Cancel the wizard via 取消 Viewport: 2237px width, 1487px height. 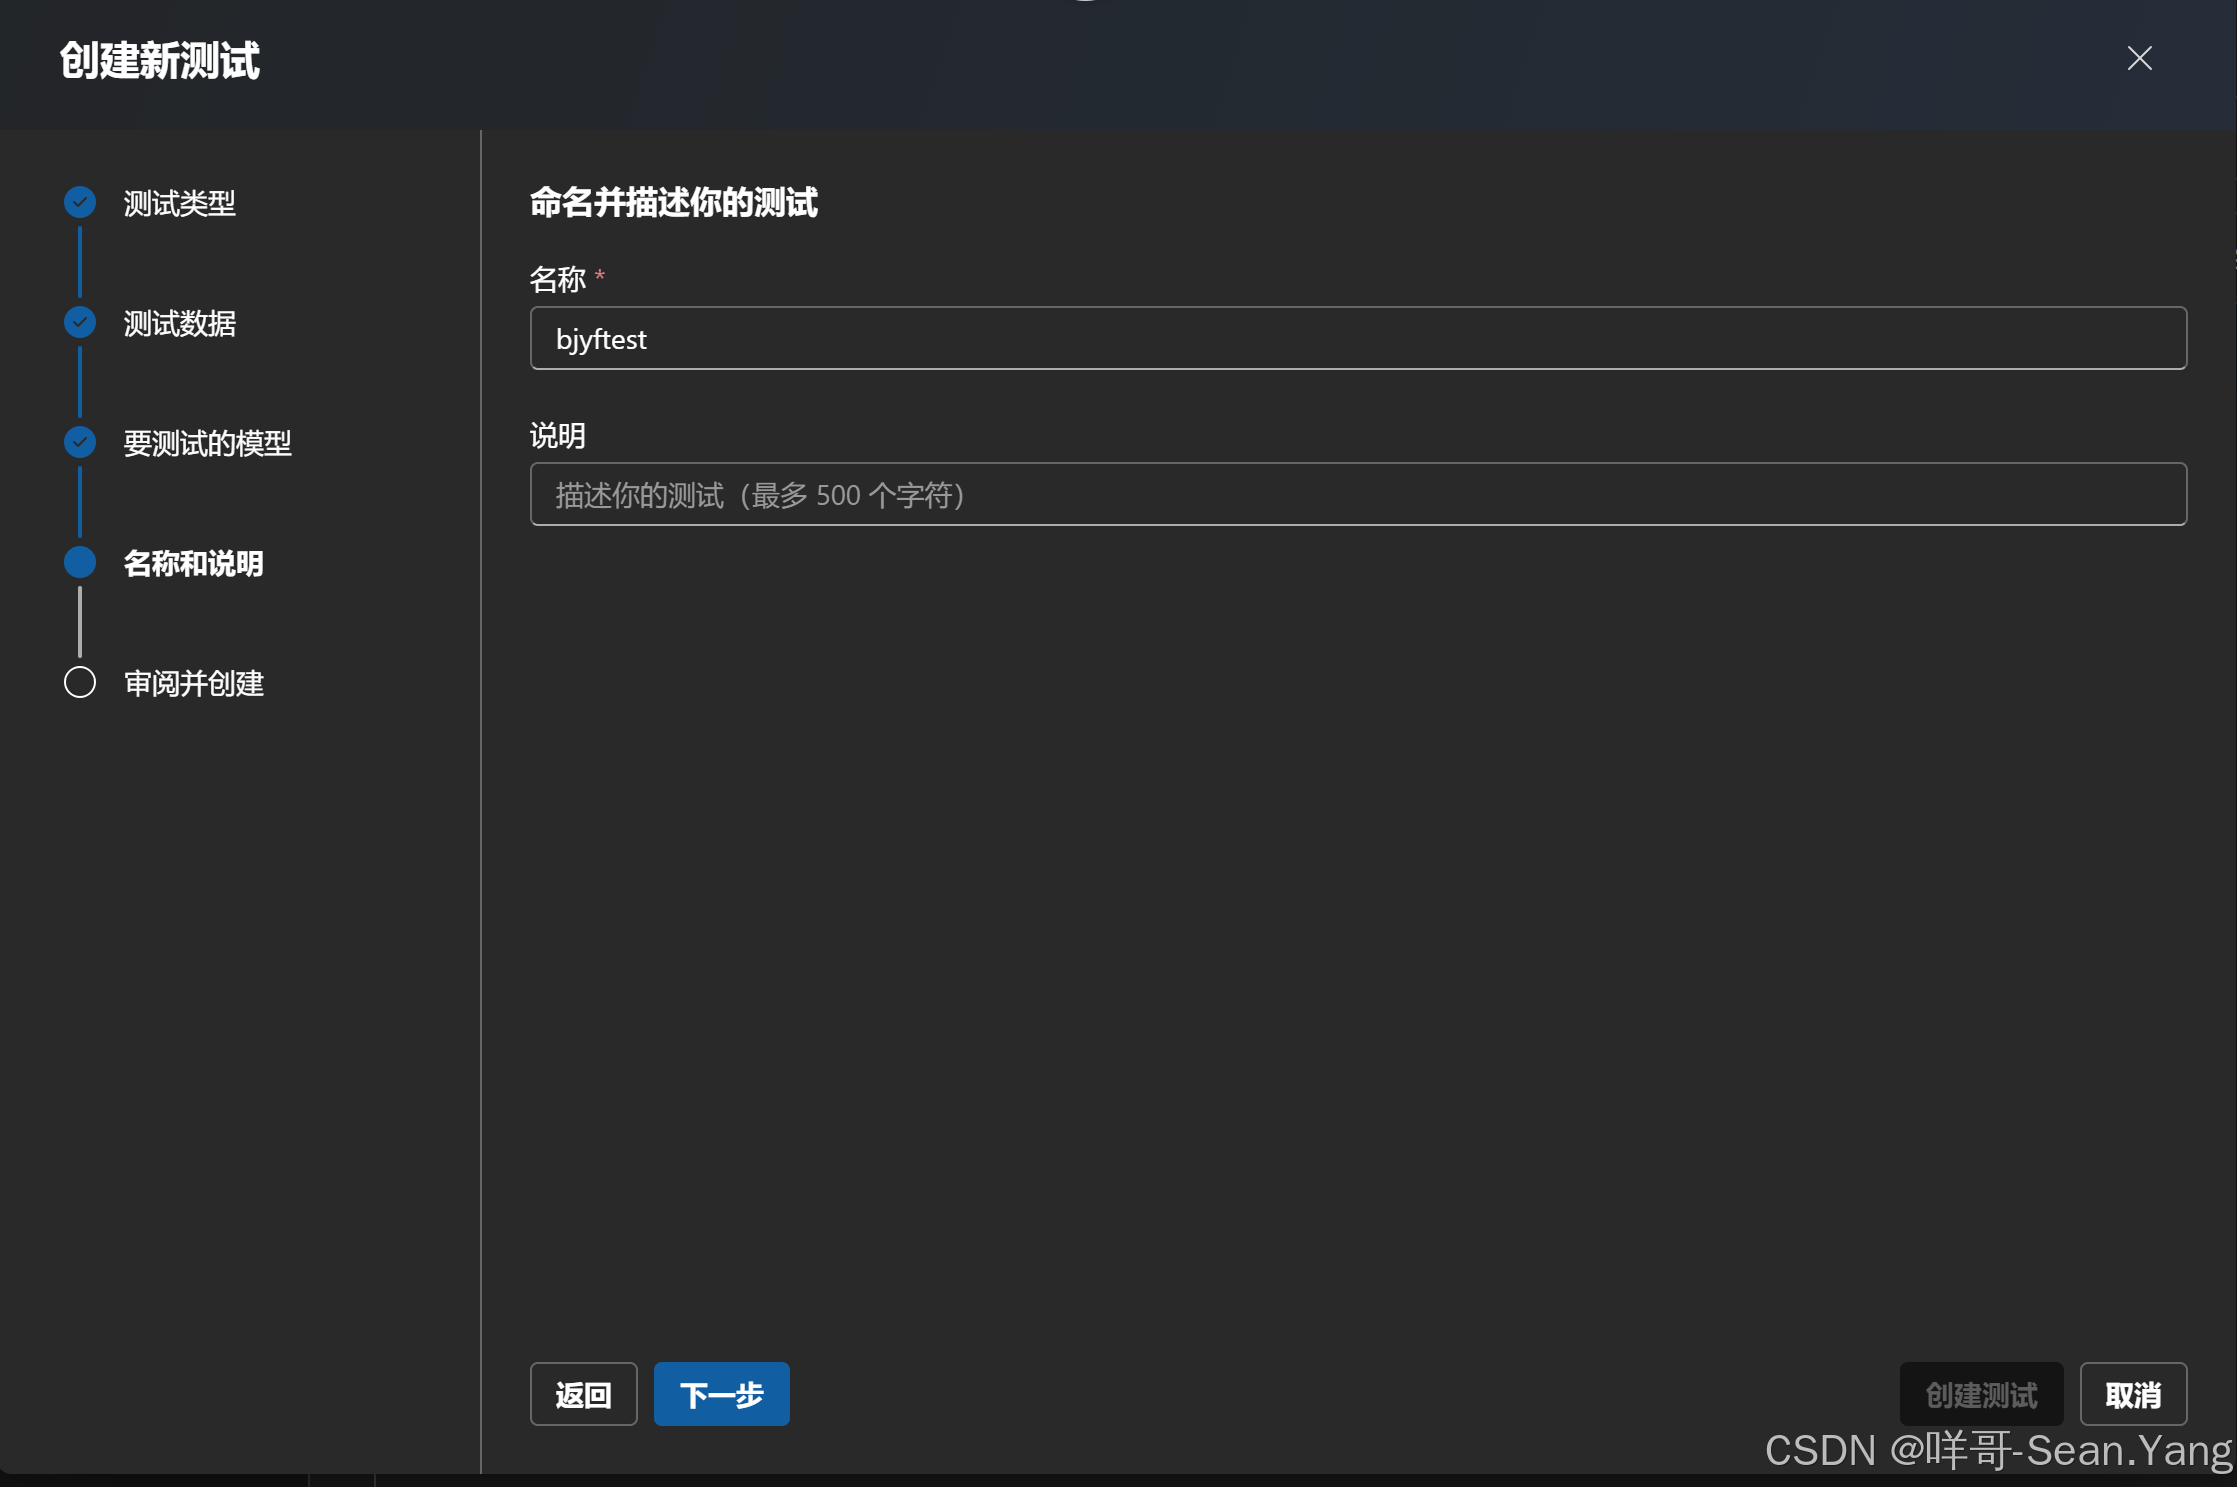[2132, 1394]
